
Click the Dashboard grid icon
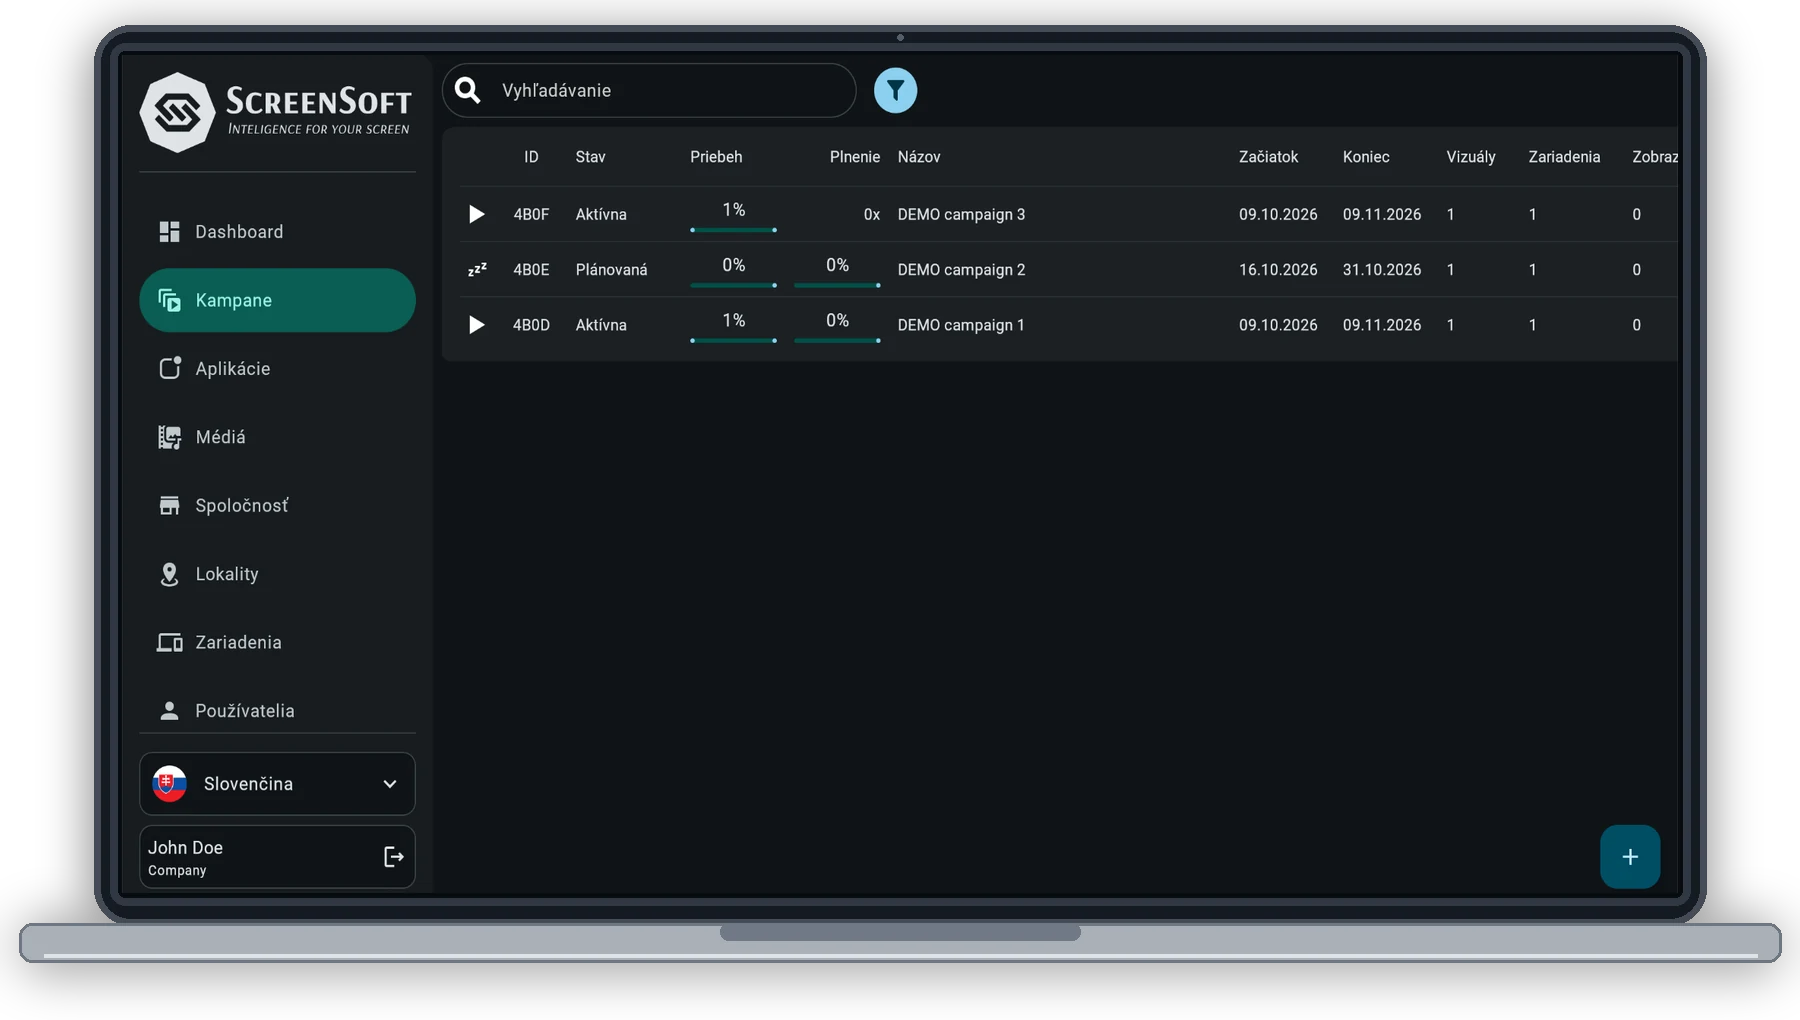pyautogui.click(x=169, y=232)
